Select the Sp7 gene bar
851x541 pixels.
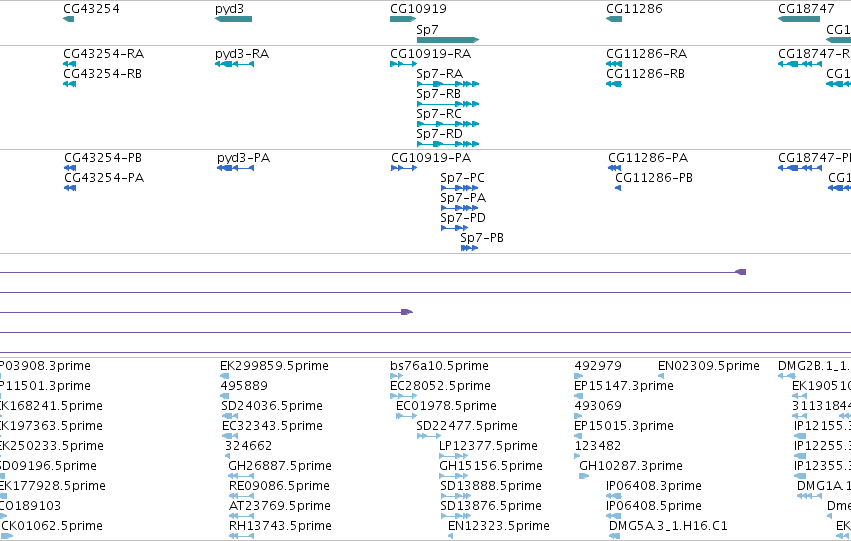coord(448,40)
